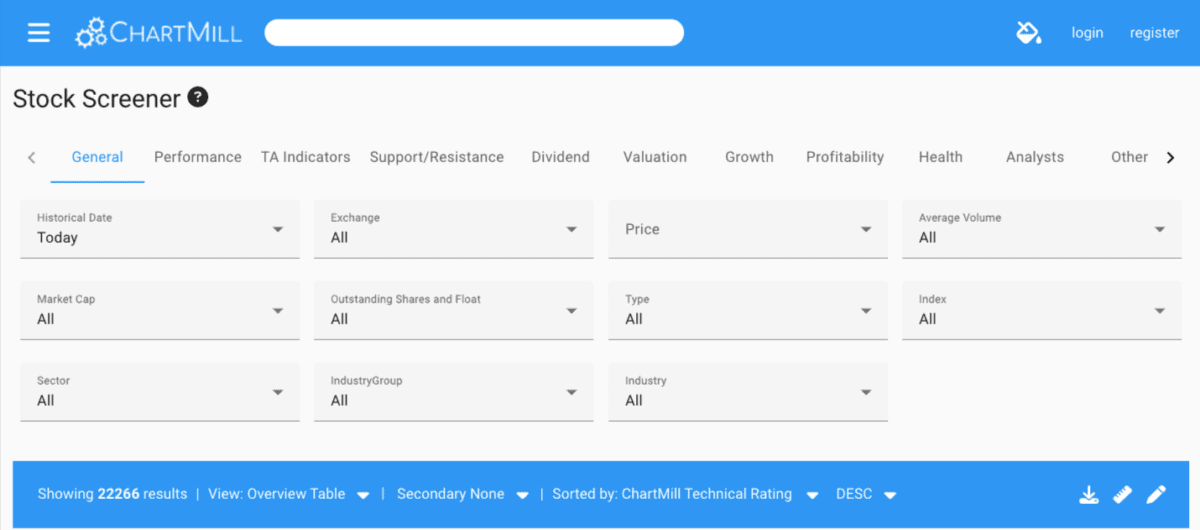Screen dimensions: 1200x530
Task: Open the paint bucket theme icon
Action: (x=1029, y=33)
